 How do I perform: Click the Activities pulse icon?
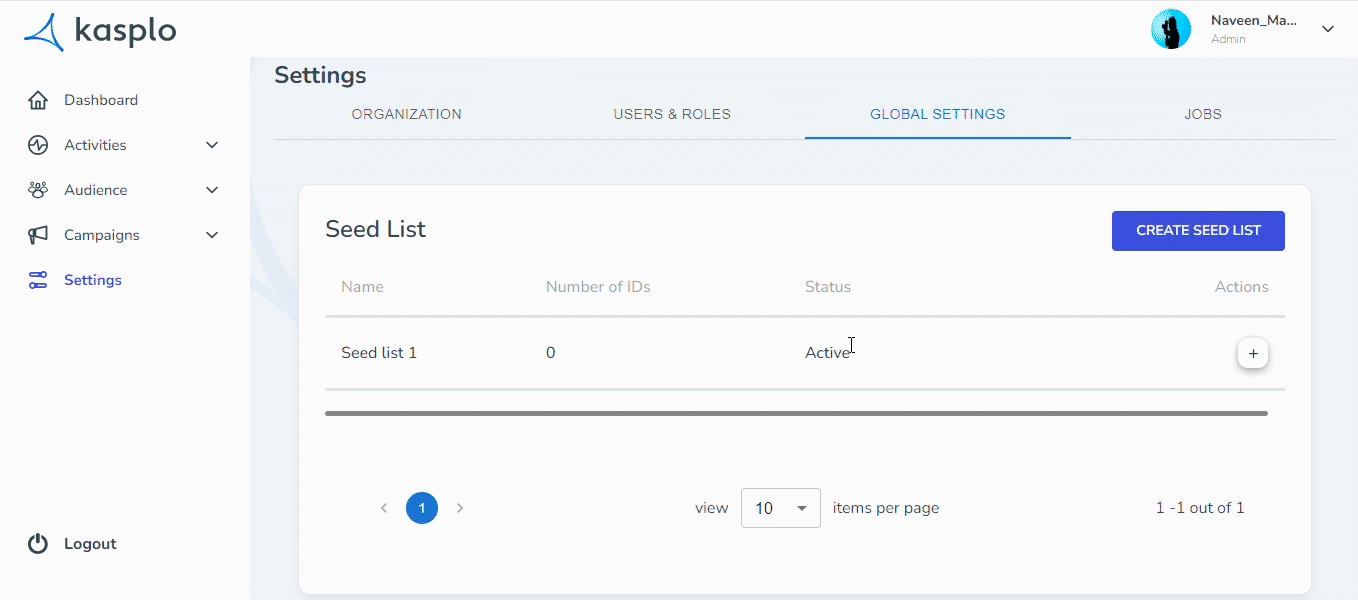coord(38,145)
